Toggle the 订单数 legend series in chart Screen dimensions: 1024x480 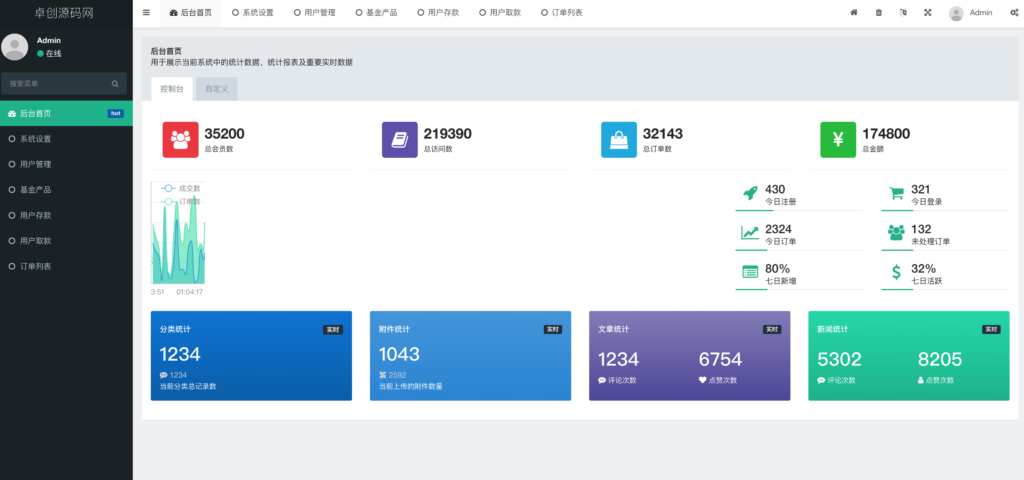pos(181,202)
